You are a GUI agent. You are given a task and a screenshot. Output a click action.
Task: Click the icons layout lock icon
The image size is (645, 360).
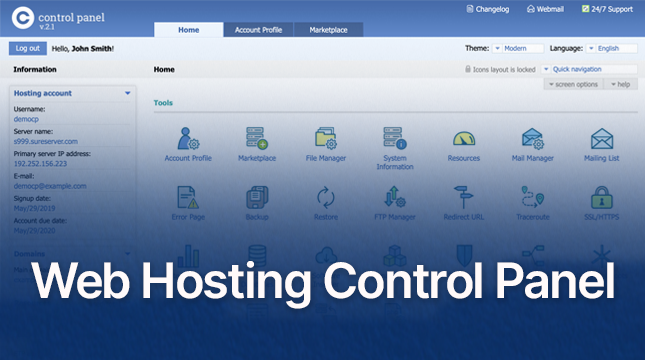(x=468, y=69)
